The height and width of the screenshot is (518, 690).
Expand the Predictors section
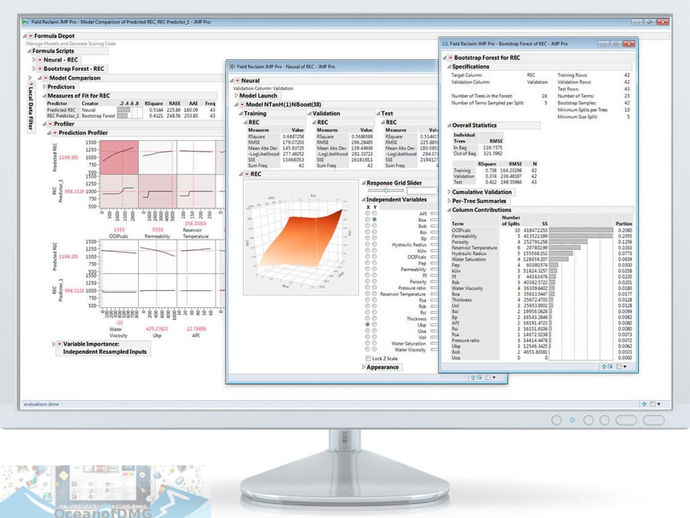(44, 87)
